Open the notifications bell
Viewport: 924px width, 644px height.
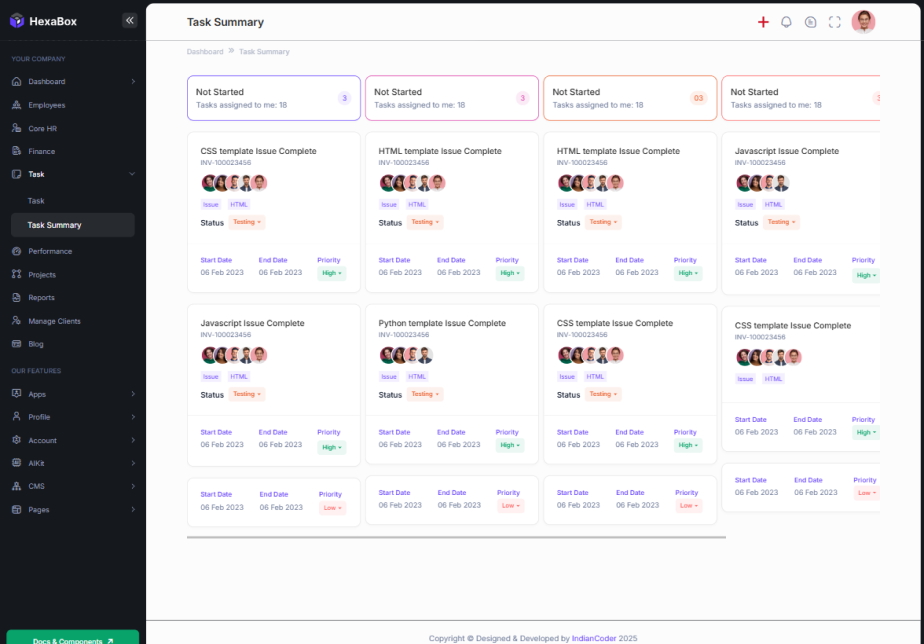click(786, 22)
